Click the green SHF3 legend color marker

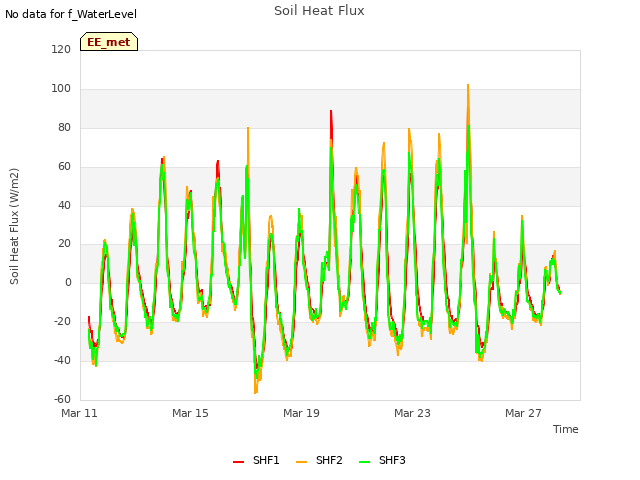coord(364,462)
